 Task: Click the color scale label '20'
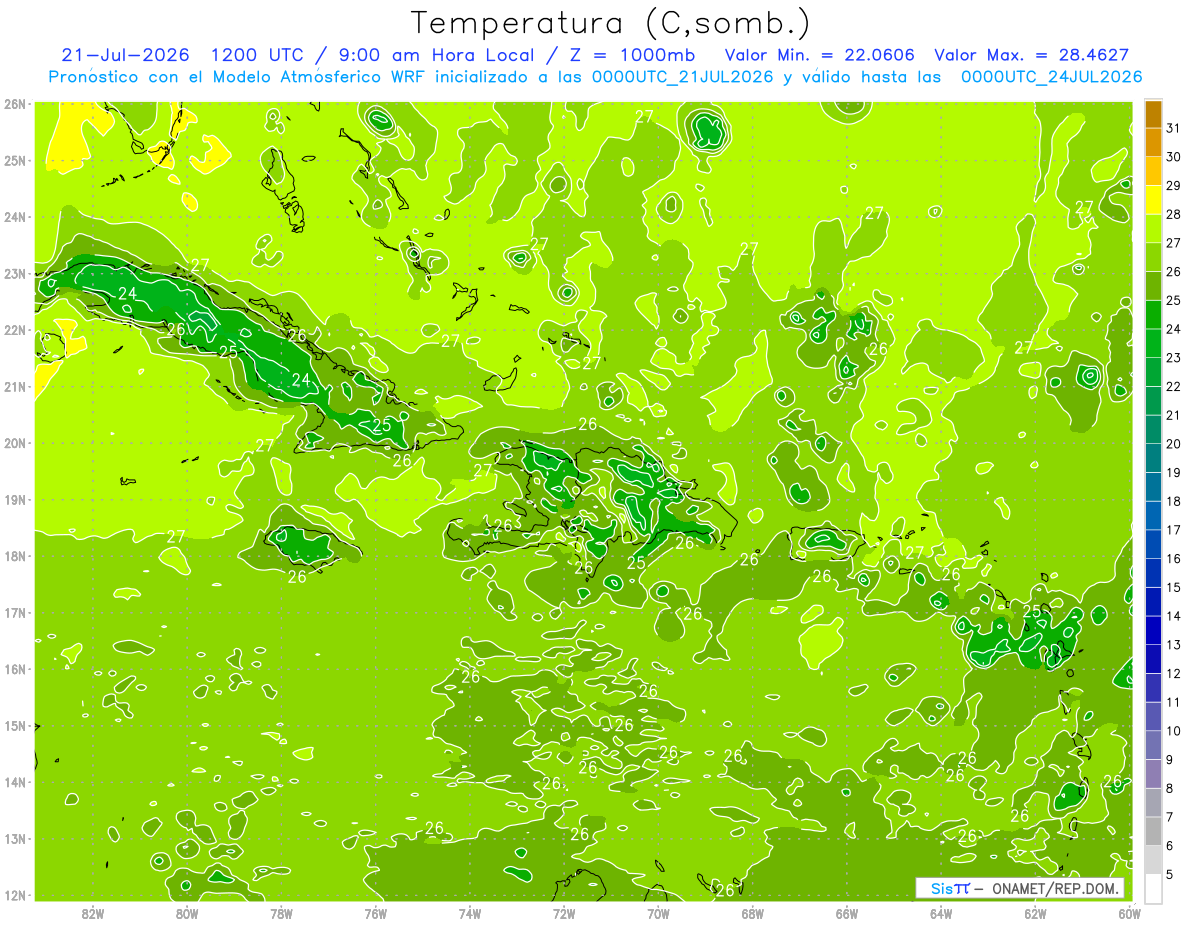click(1174, 444)
